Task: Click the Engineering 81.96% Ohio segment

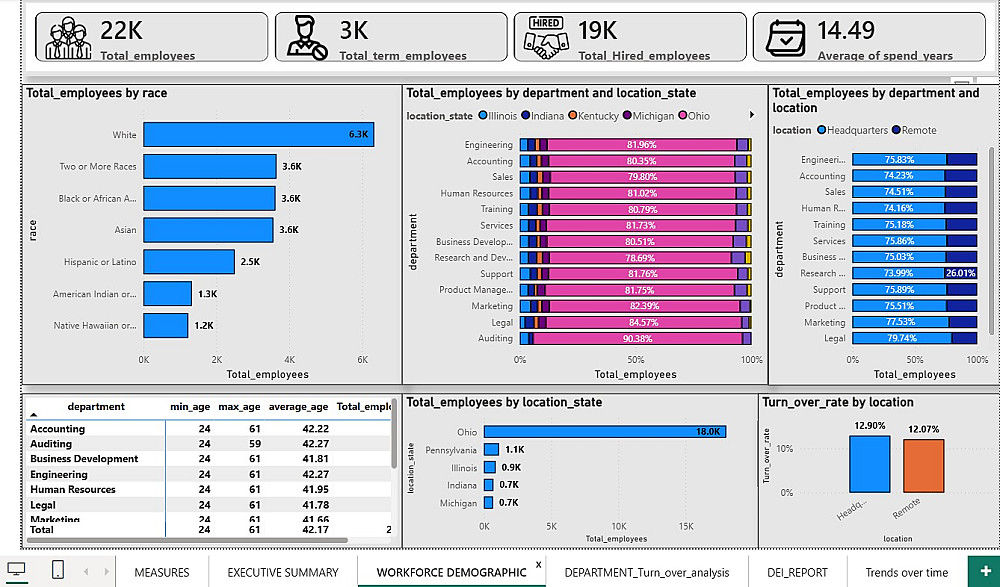Action: 642,145
